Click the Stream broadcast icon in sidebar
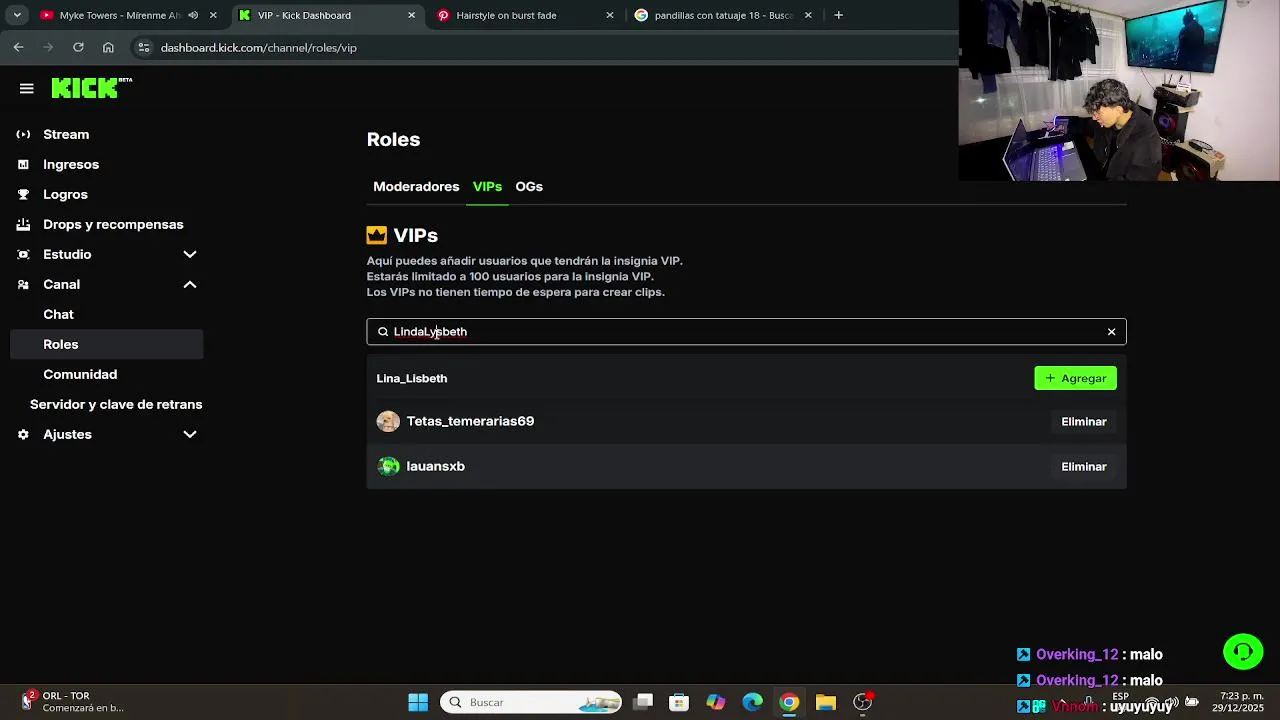Viewport: 1280px width, 720px height. tap(23, 134)
